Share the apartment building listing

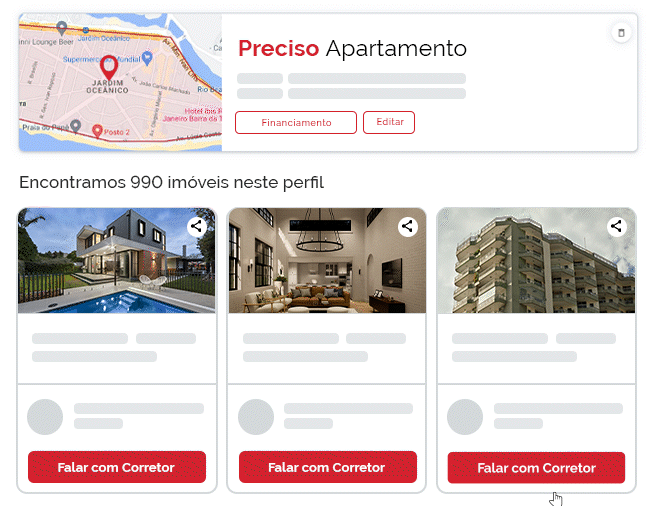pos(616,227)
